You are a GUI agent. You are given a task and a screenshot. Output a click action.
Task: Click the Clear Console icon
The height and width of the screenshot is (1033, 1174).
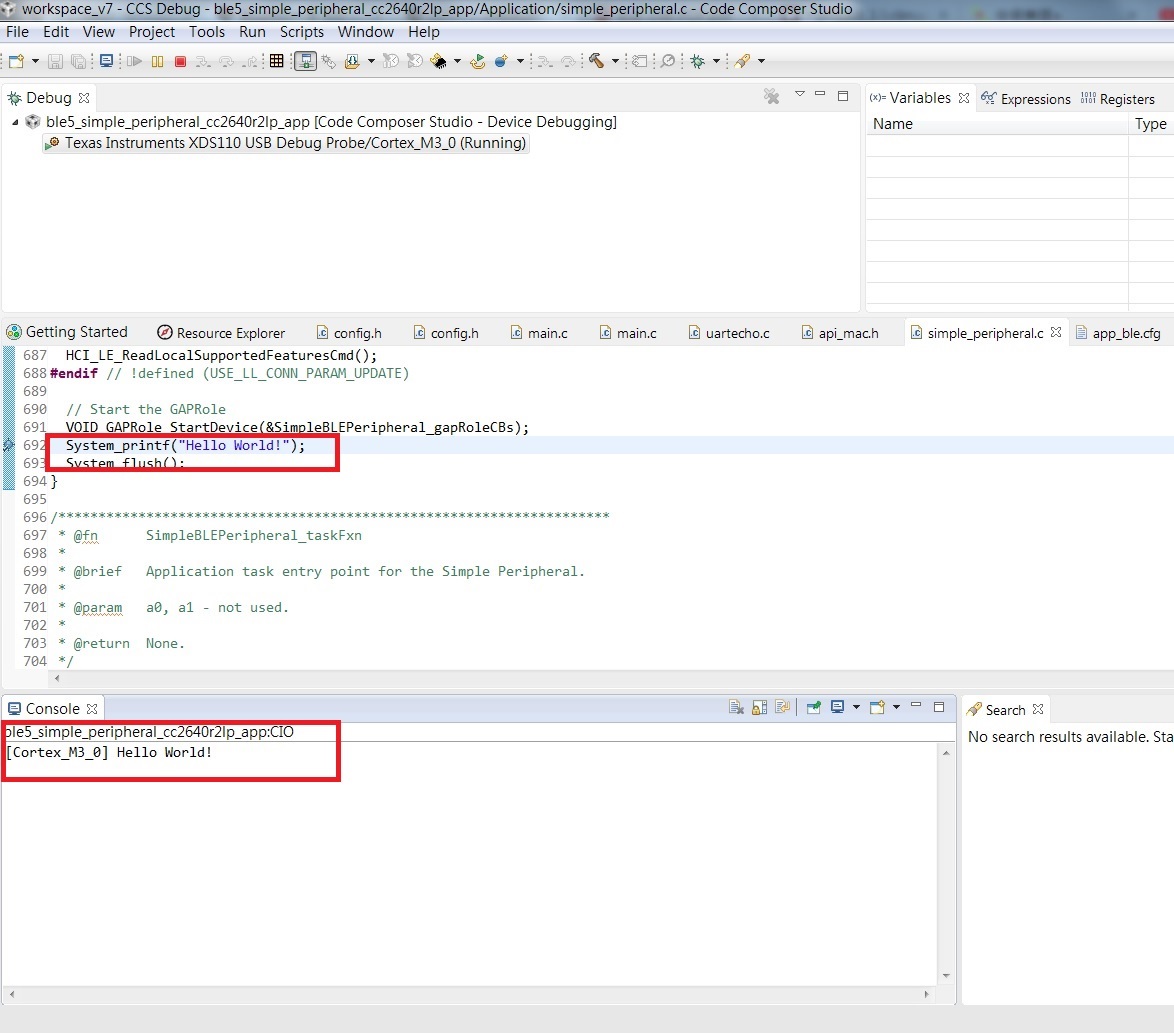pyautogui.click(x=736, y=707)
